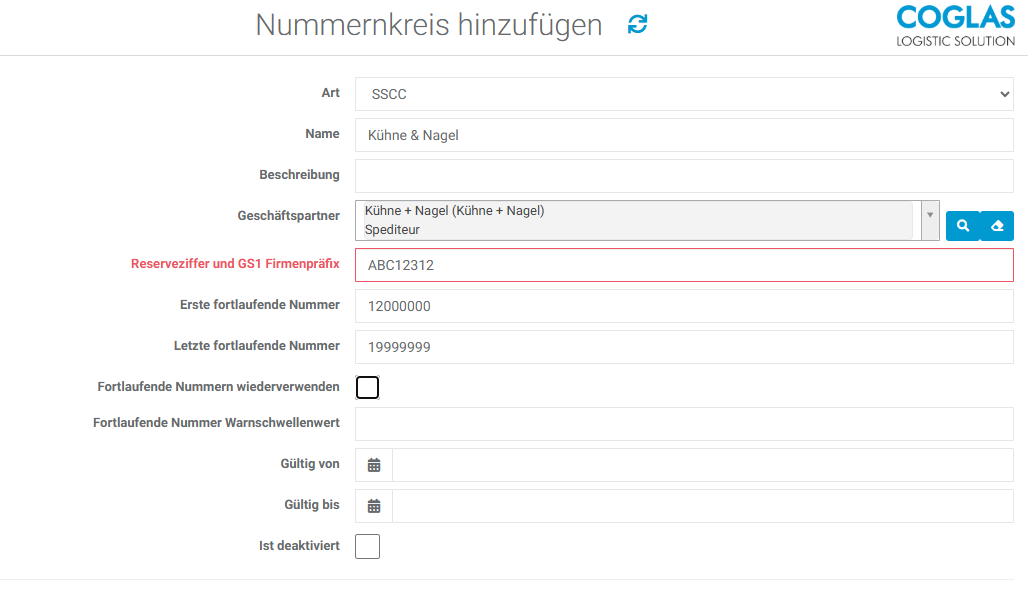This screenshot has width=1028, height=596.
Task: Expand the Geschäftspartner dropdown arrow
Action: click(x=930, y=220)
